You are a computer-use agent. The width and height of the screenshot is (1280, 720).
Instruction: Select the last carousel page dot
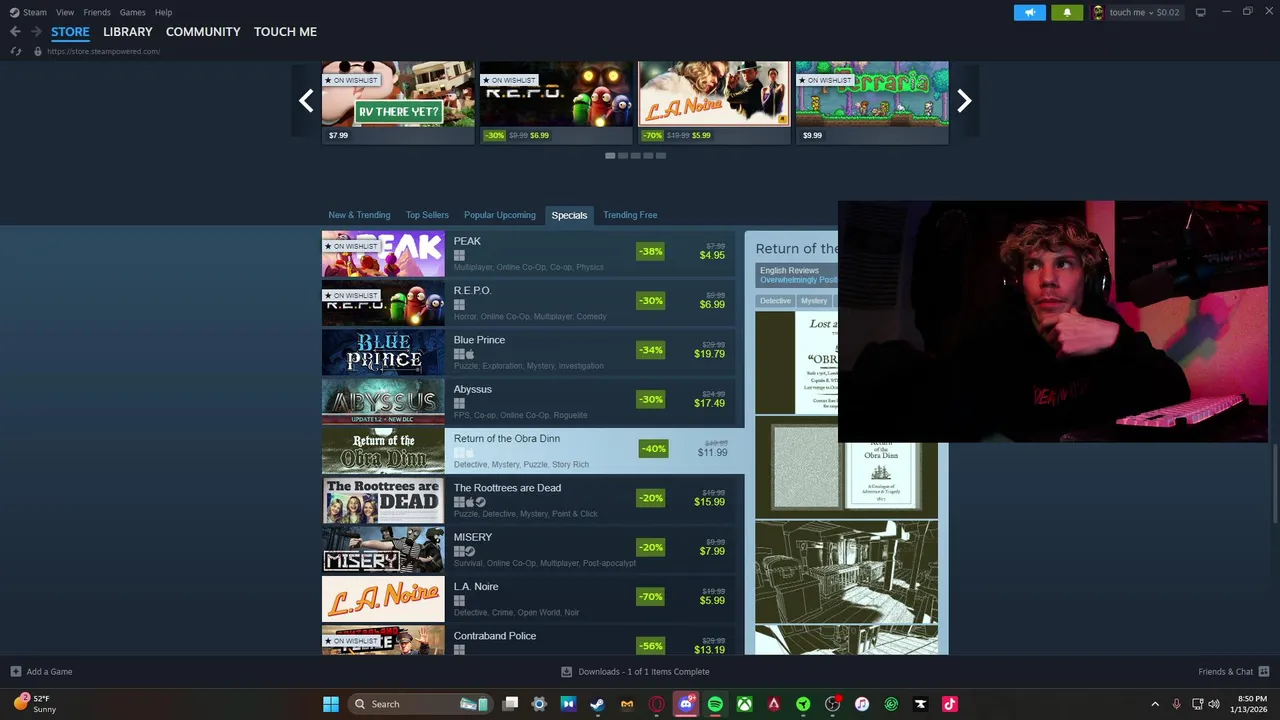[x=660, y=156]
